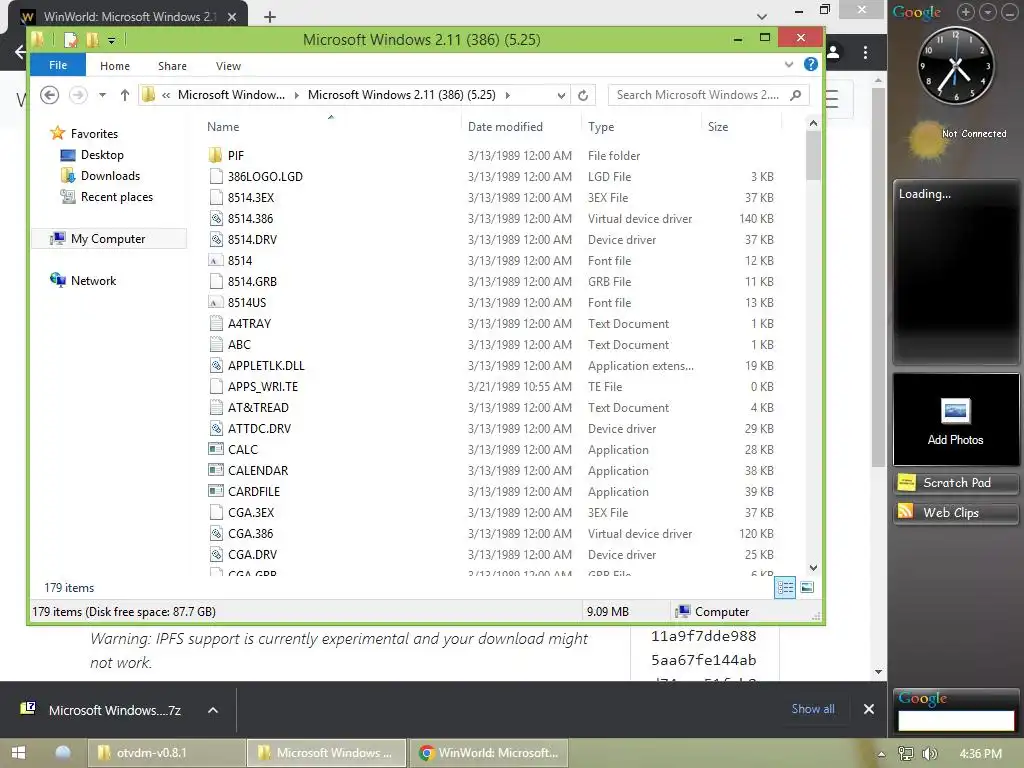Screen dimensions: 1024x768
Task: Click the Favorites star icon
Action: pyautogui.click(x=57, y=133)
